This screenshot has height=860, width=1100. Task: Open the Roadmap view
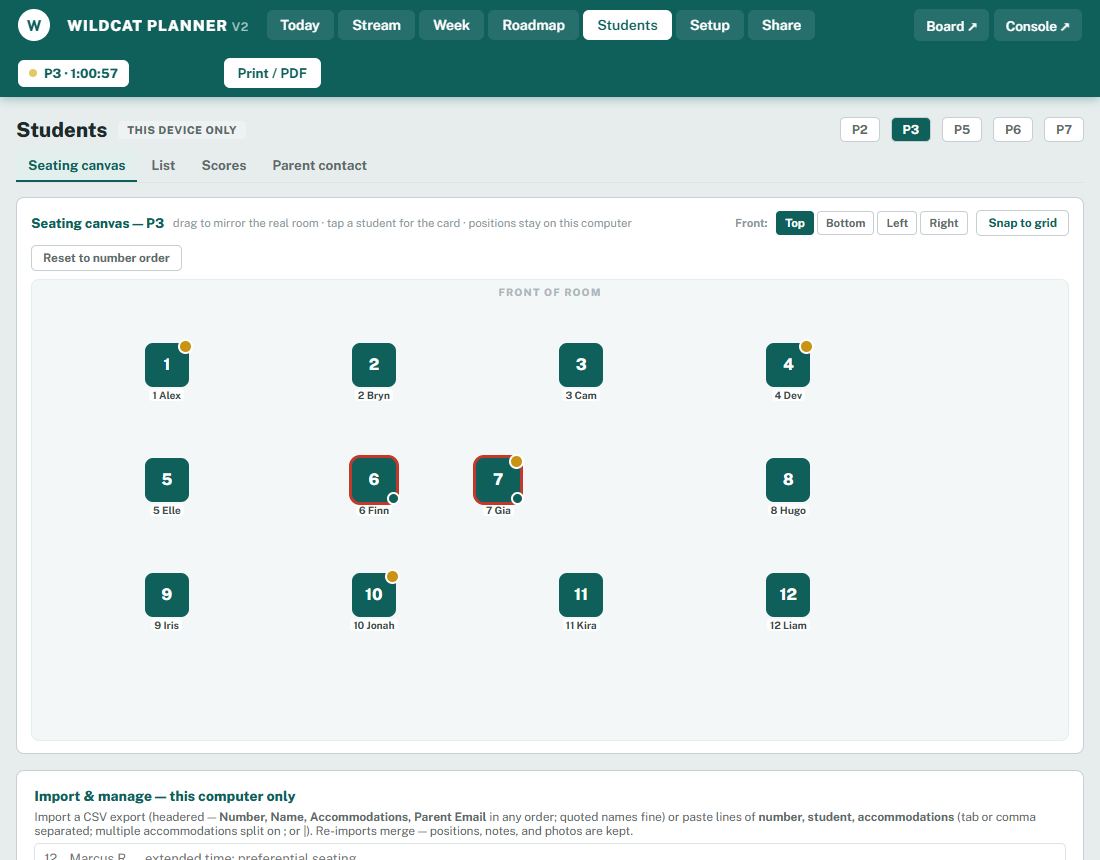click(x=533, y=25)
